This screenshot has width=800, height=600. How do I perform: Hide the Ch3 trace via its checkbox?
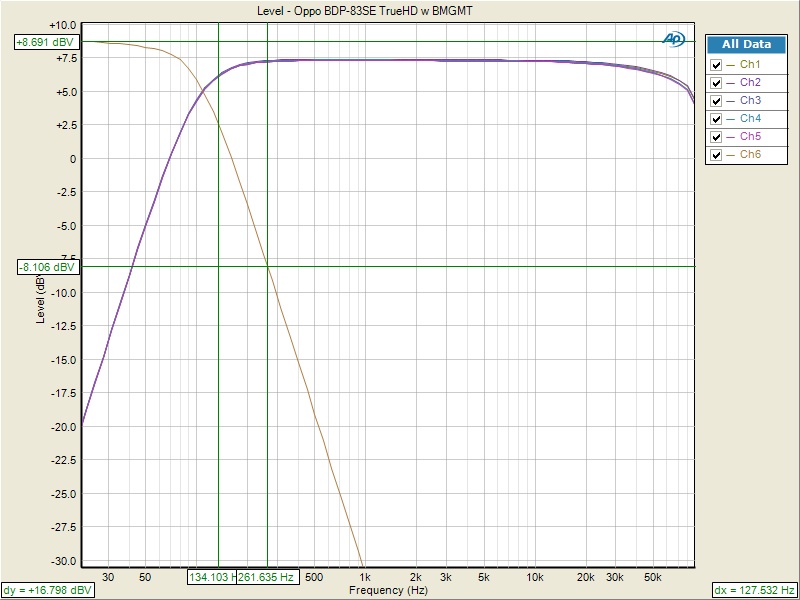click(x=715, y=101)
